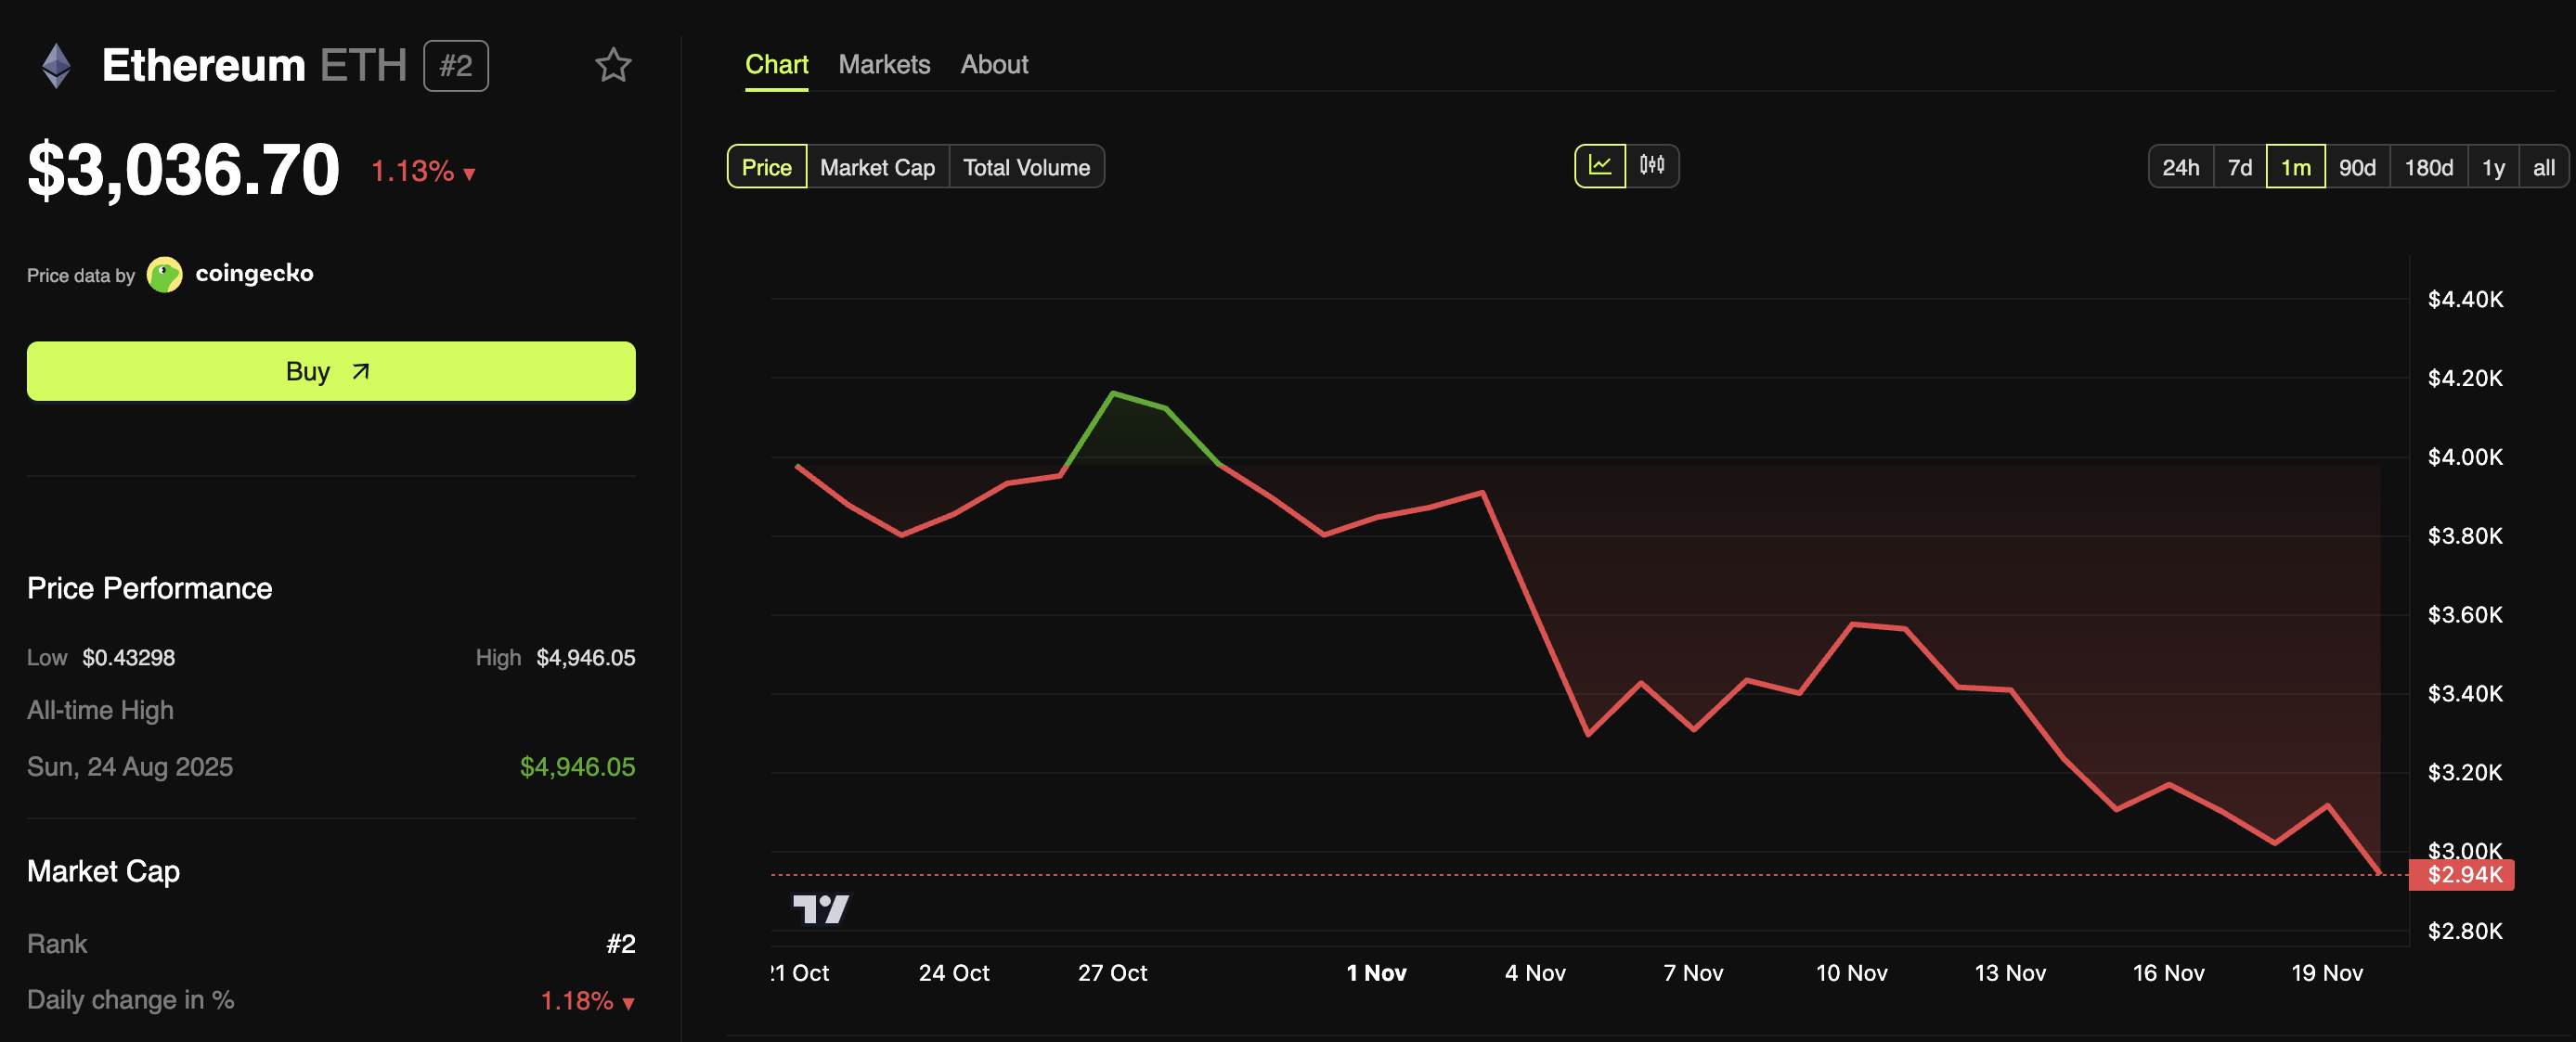Click the $2.94K current price marker
The width and height of the screenshot is (2576, 1042).
[2463, 875]
